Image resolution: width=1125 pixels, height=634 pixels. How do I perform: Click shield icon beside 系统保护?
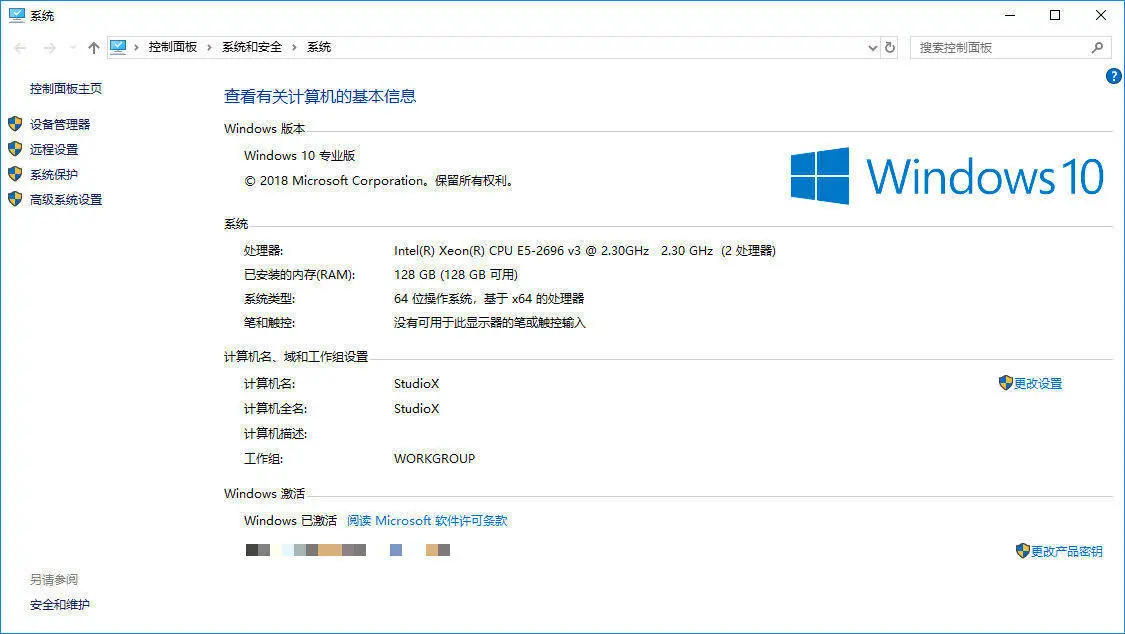tap(15, 174)
